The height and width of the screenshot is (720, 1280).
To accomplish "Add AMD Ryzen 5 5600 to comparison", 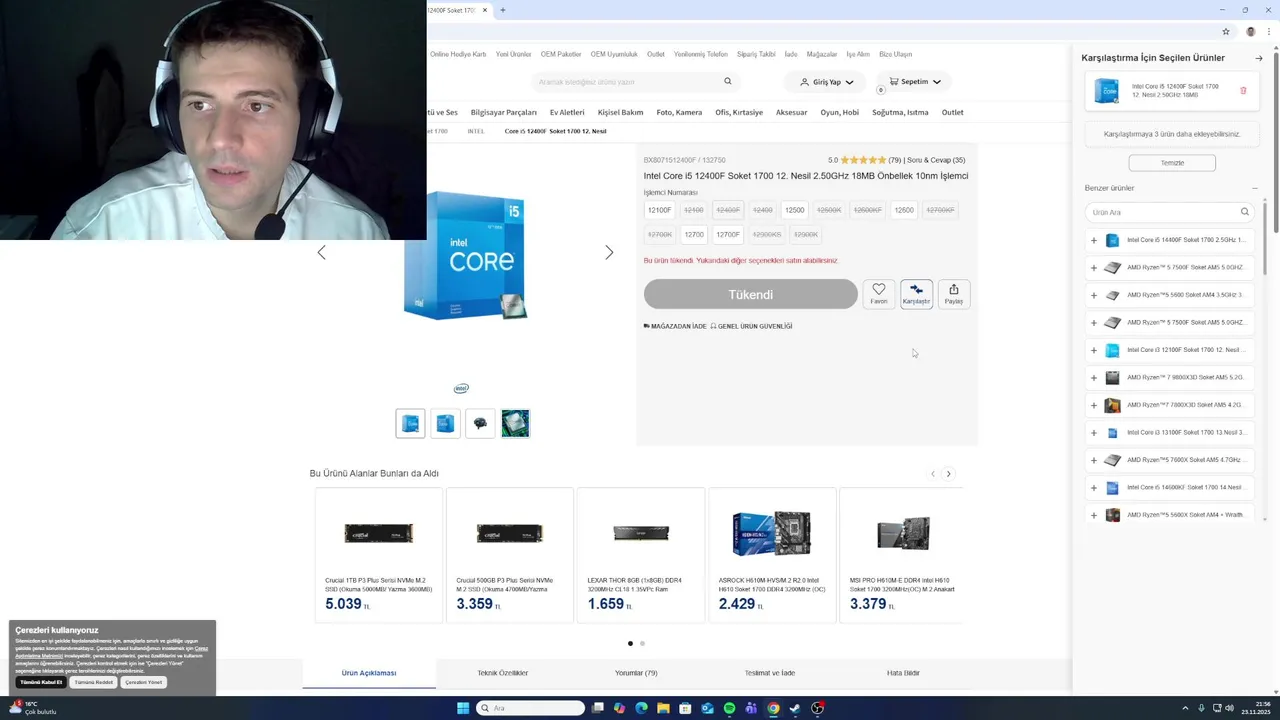I will pos(1093,295).
